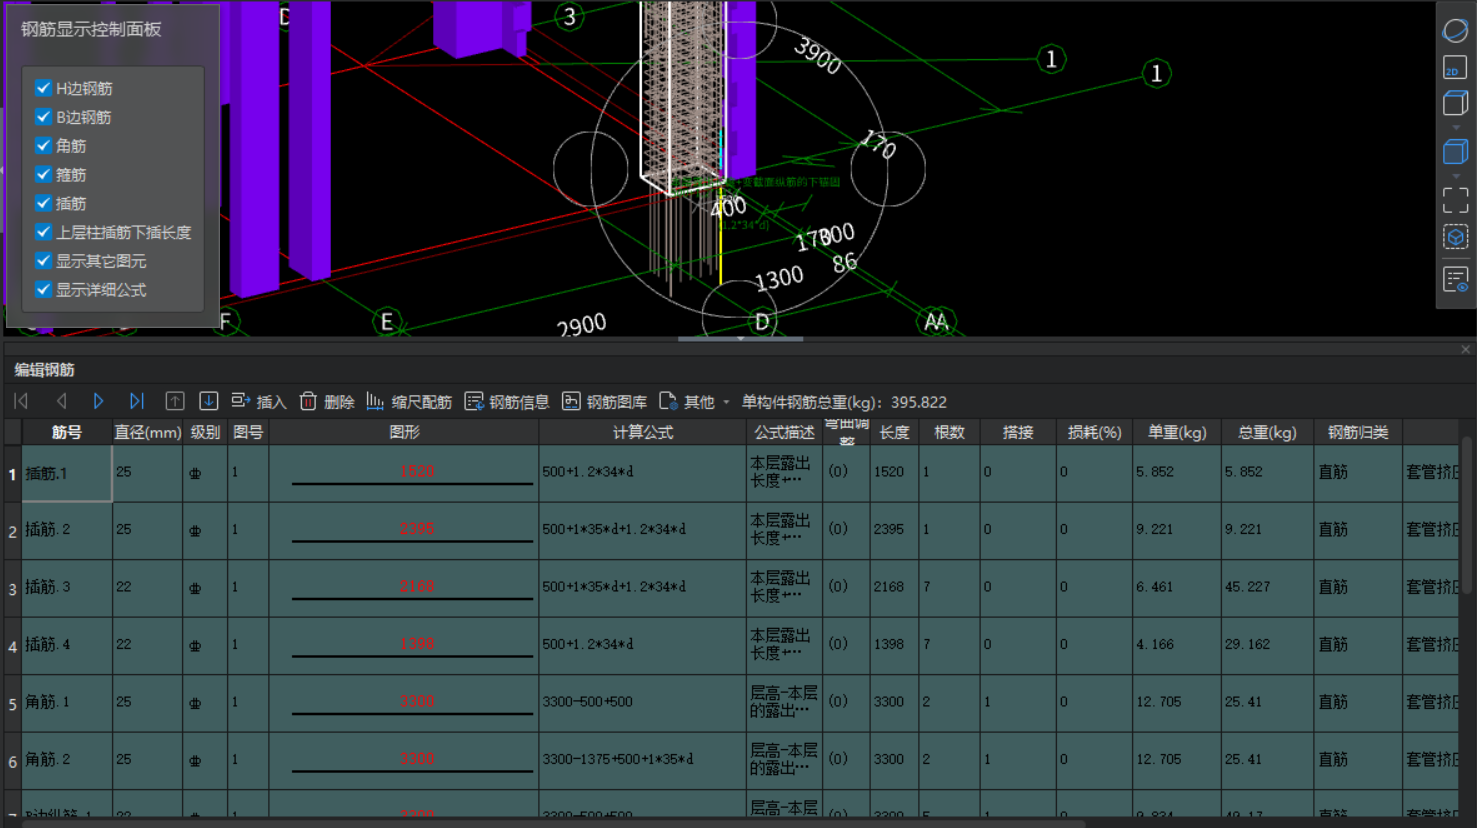
Task: Open the display settings list-eye icon
Action: (x=1455, y=280)
